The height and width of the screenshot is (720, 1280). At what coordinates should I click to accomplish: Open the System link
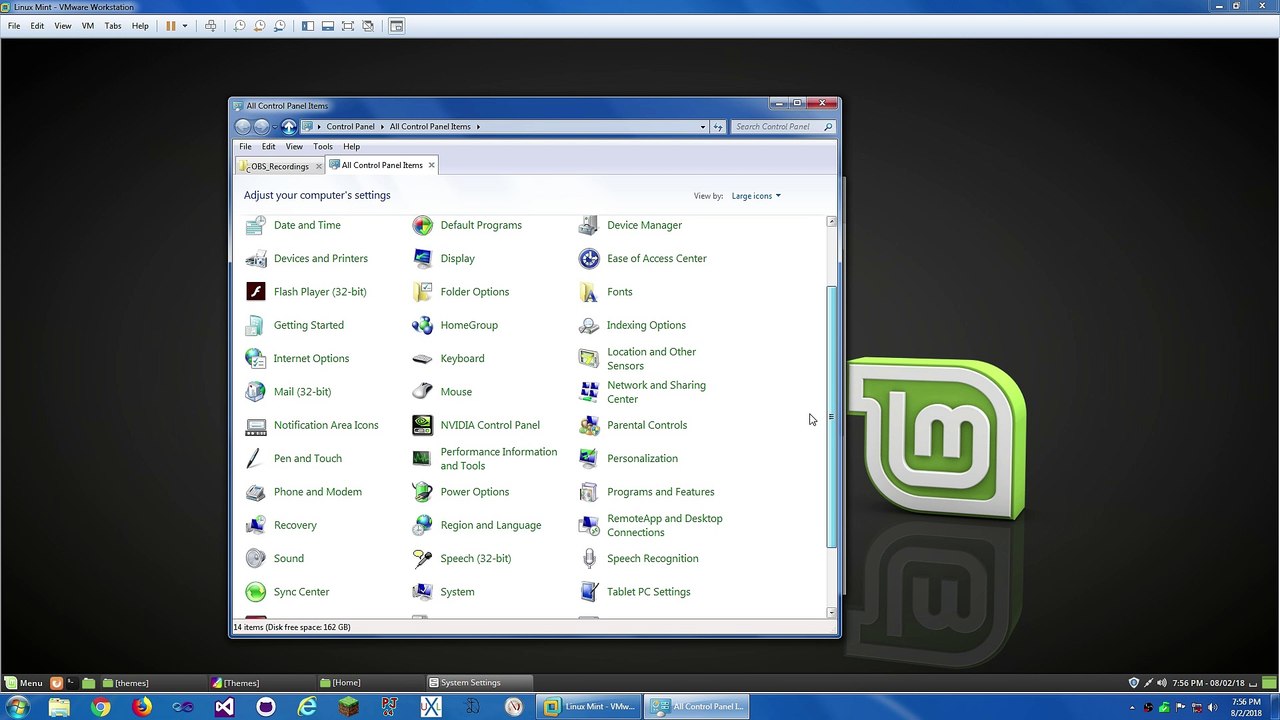(x=458, y=592)
